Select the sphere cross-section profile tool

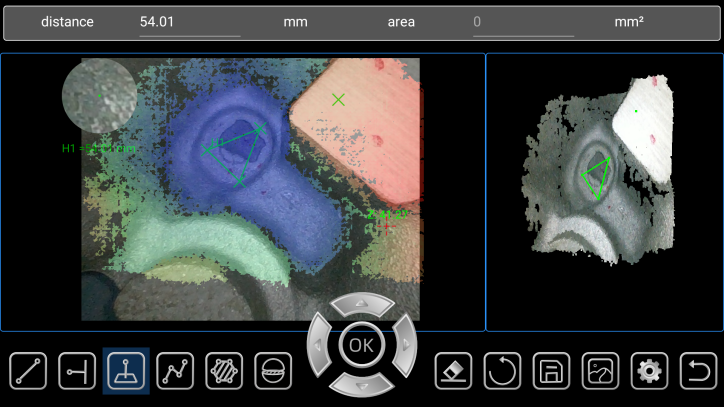273,371
